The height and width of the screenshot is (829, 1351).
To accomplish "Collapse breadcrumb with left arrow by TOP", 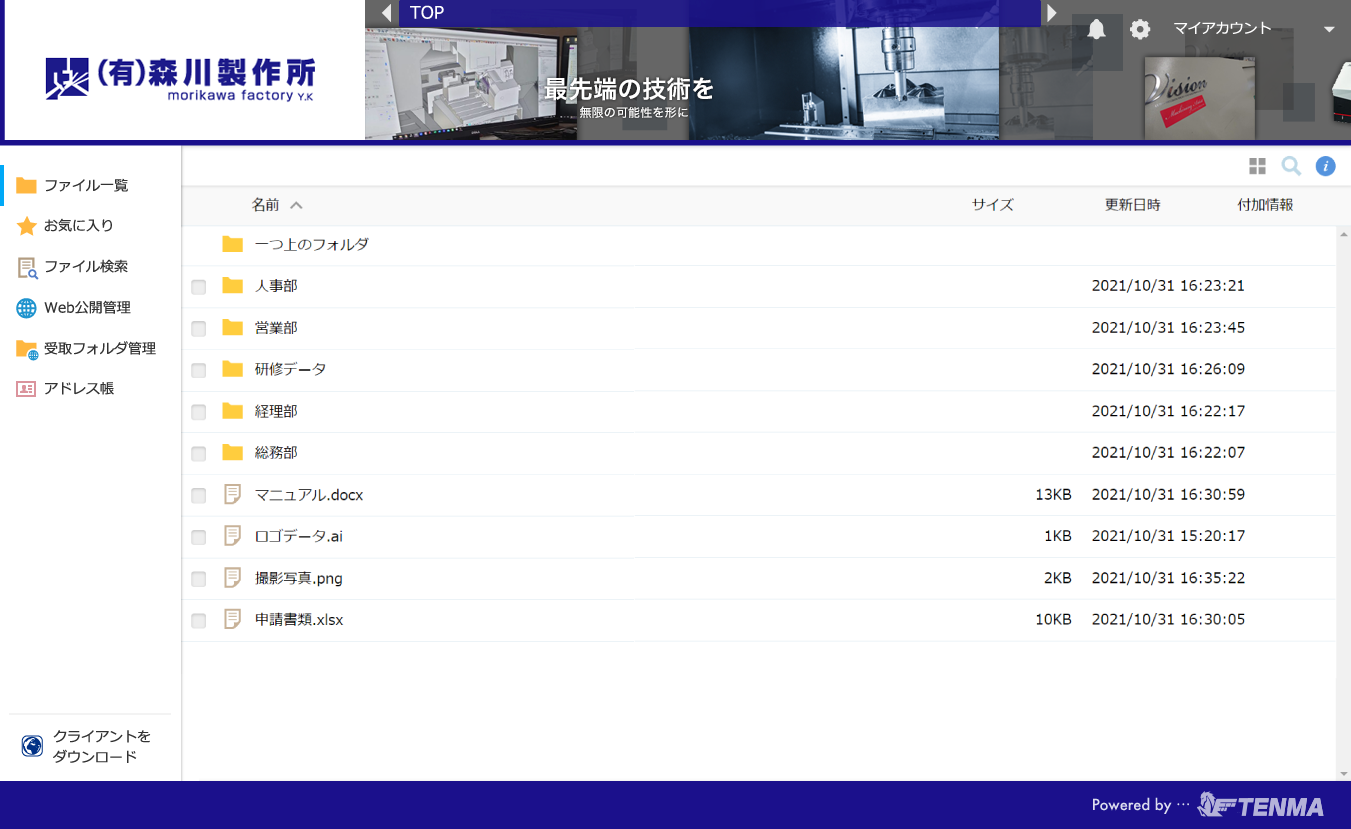I will coord(386,13).
